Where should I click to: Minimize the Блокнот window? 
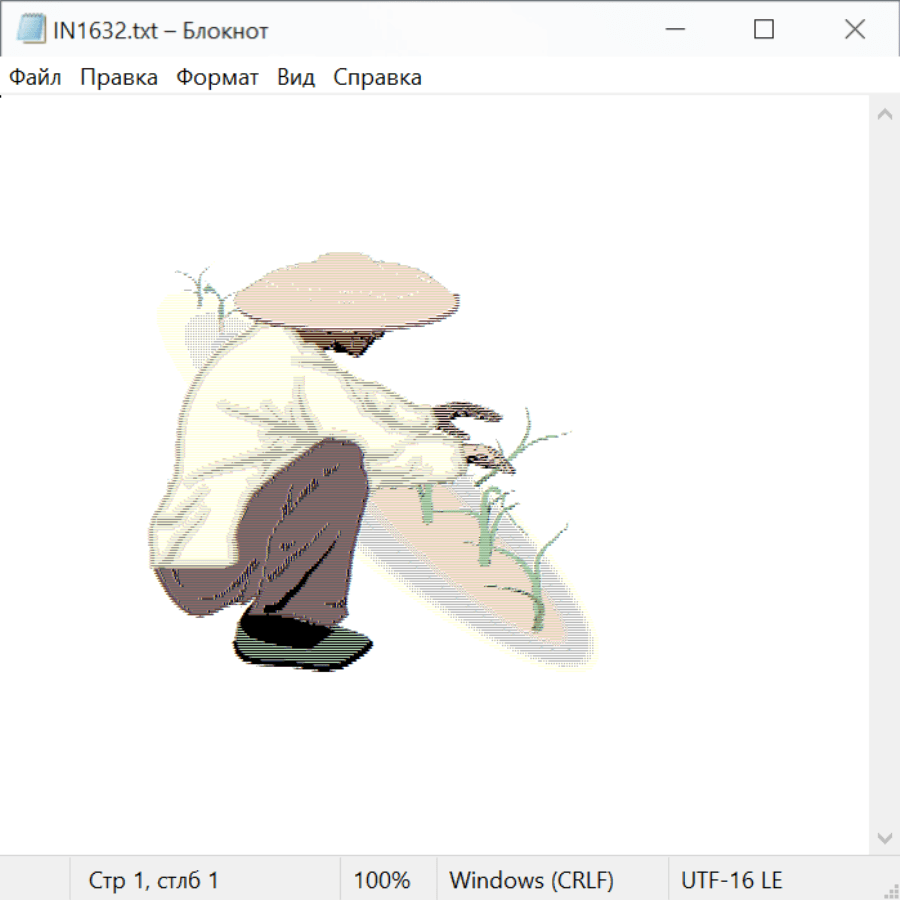(x=673, y=30)
